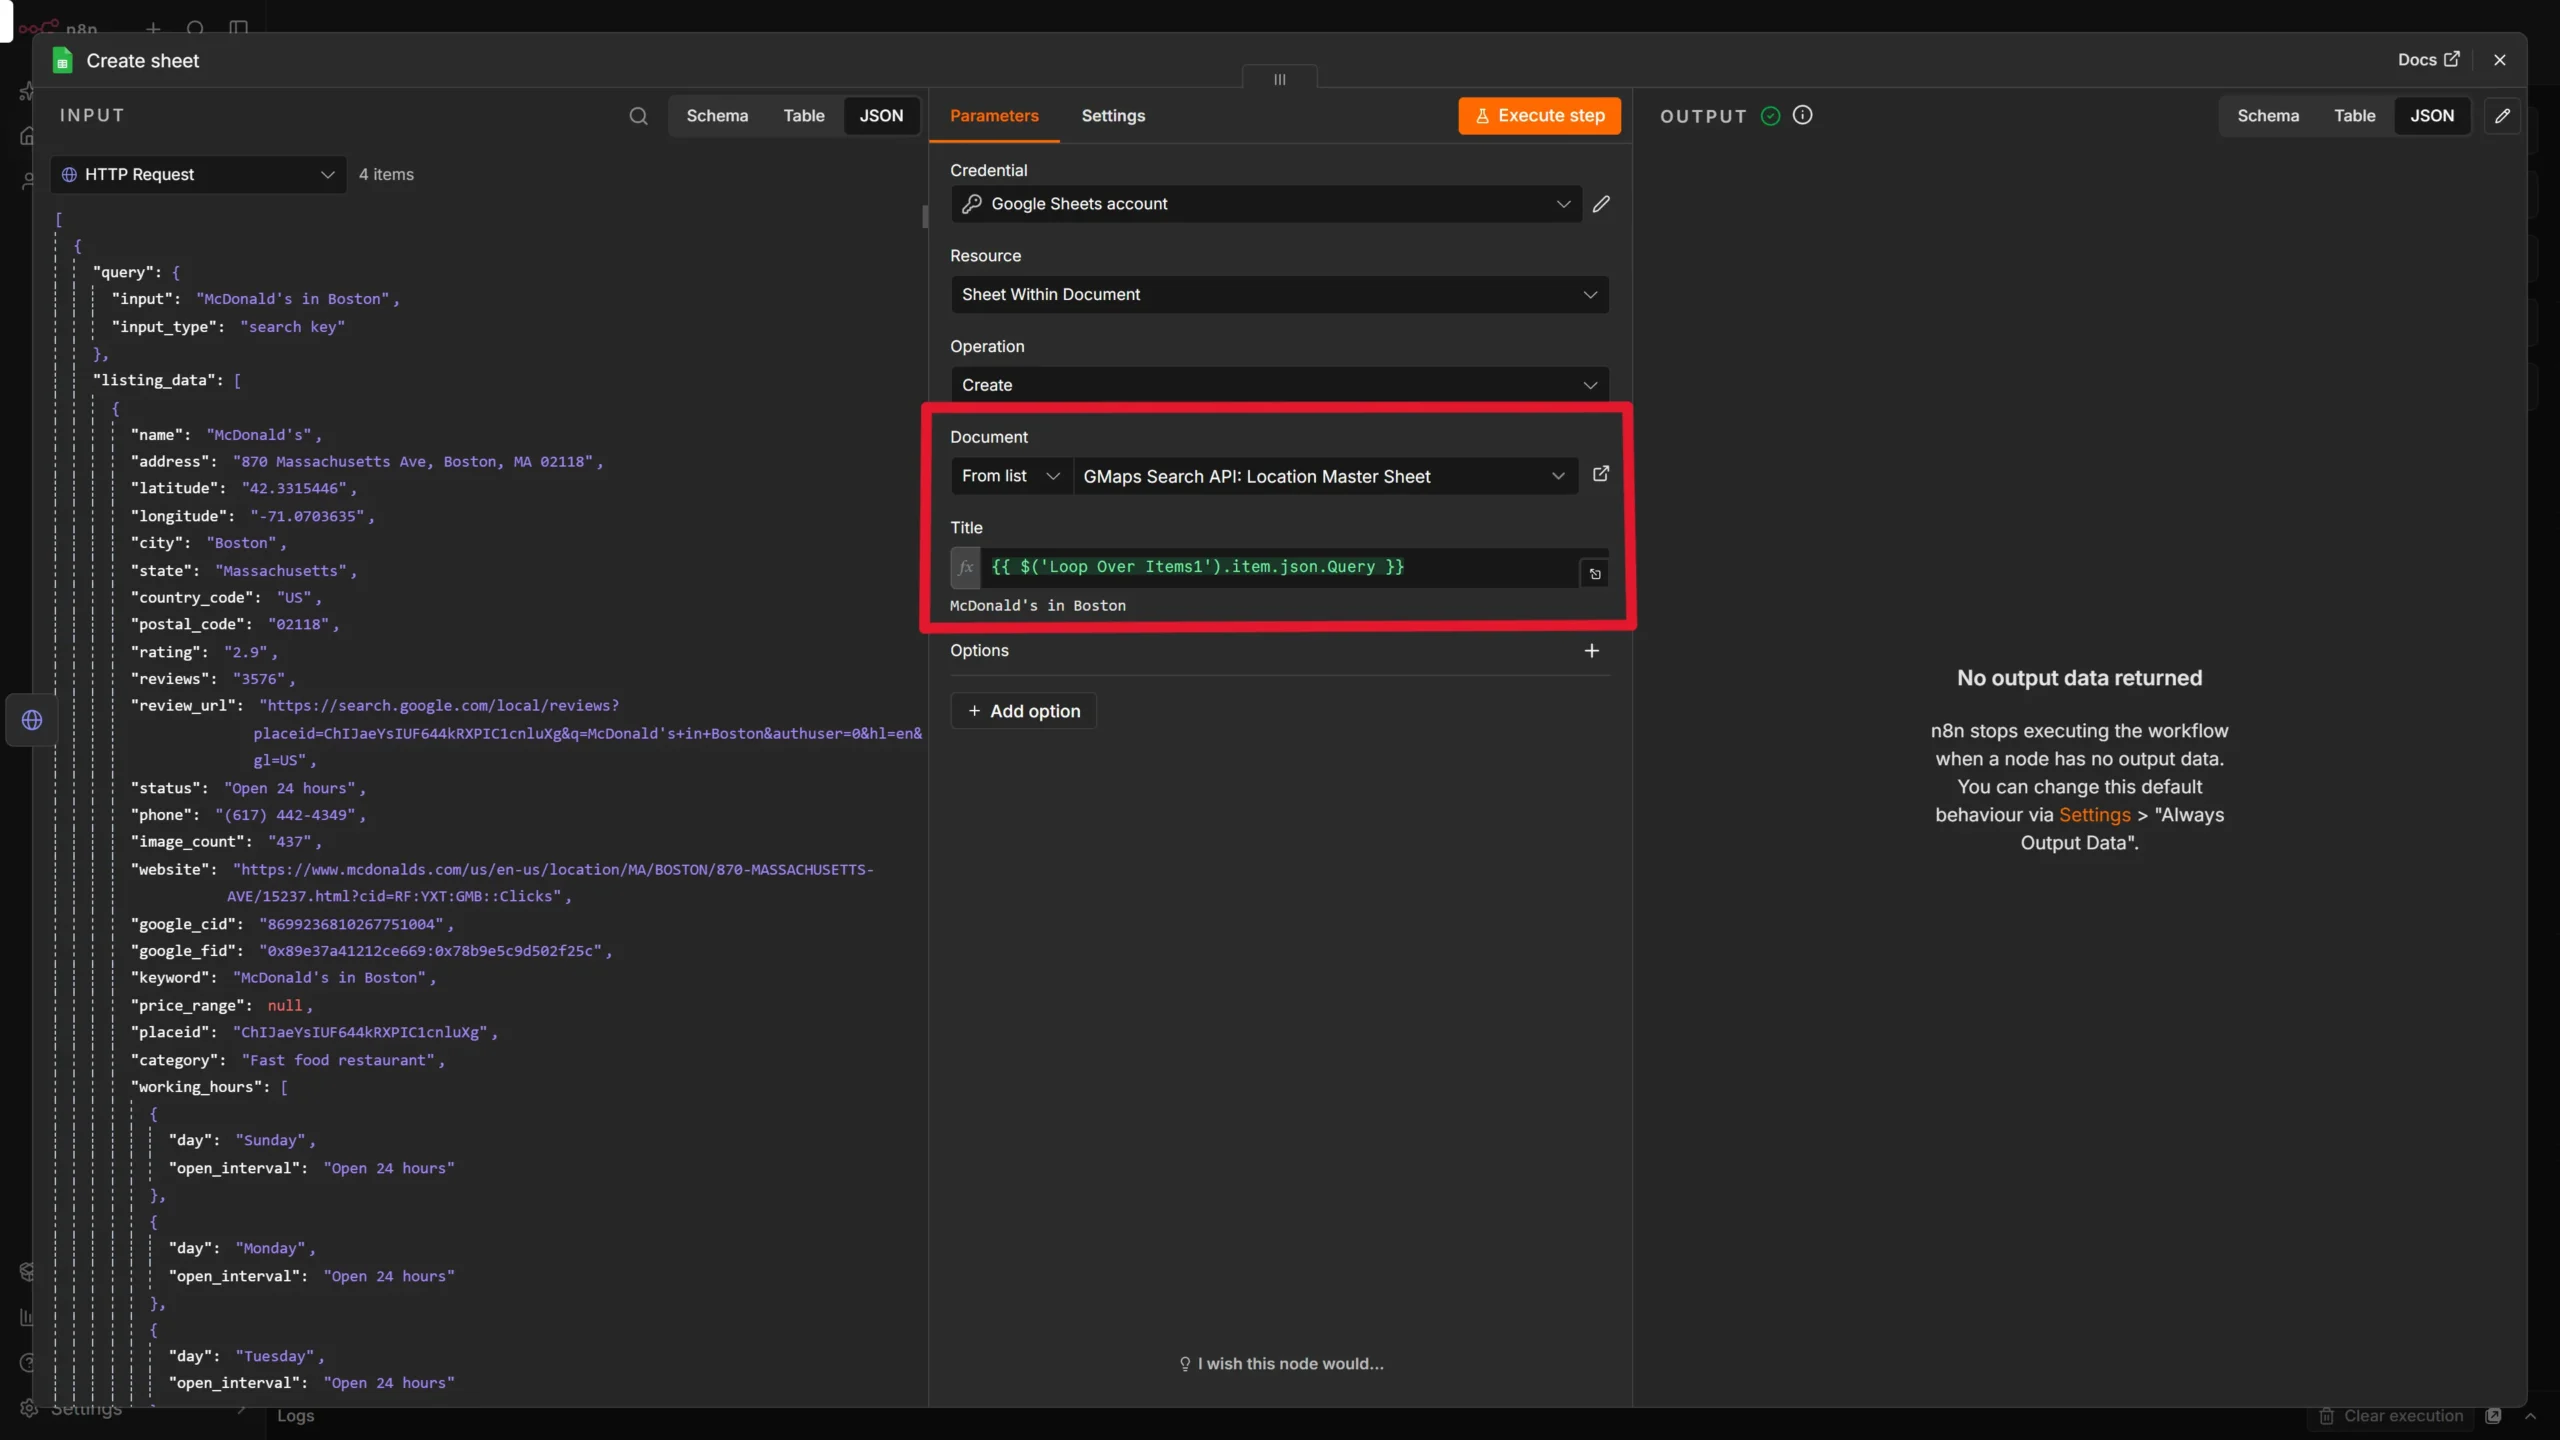Open expression editor for Title field
The height and width of the screenshot is (1440, 2560).
click(1595, 574)
